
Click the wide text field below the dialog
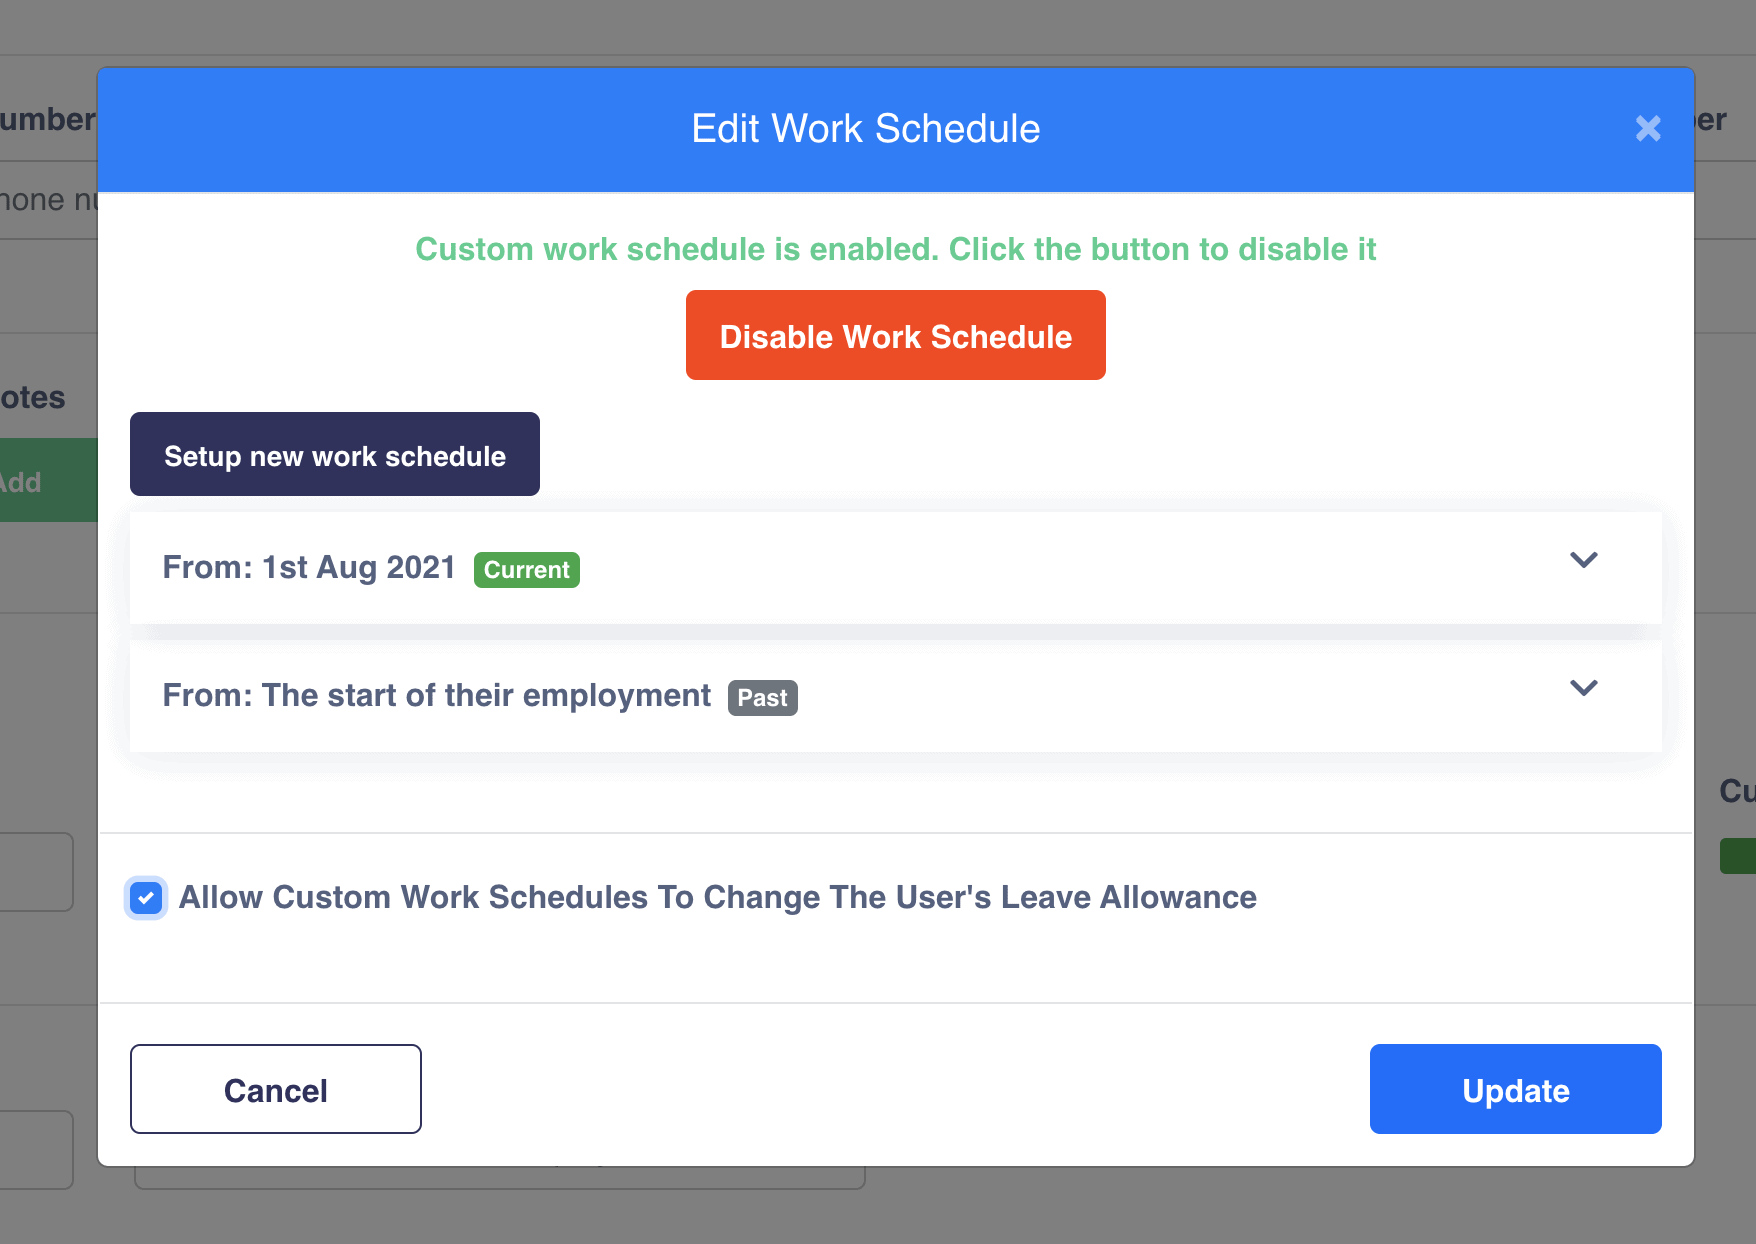(500, 1178)
